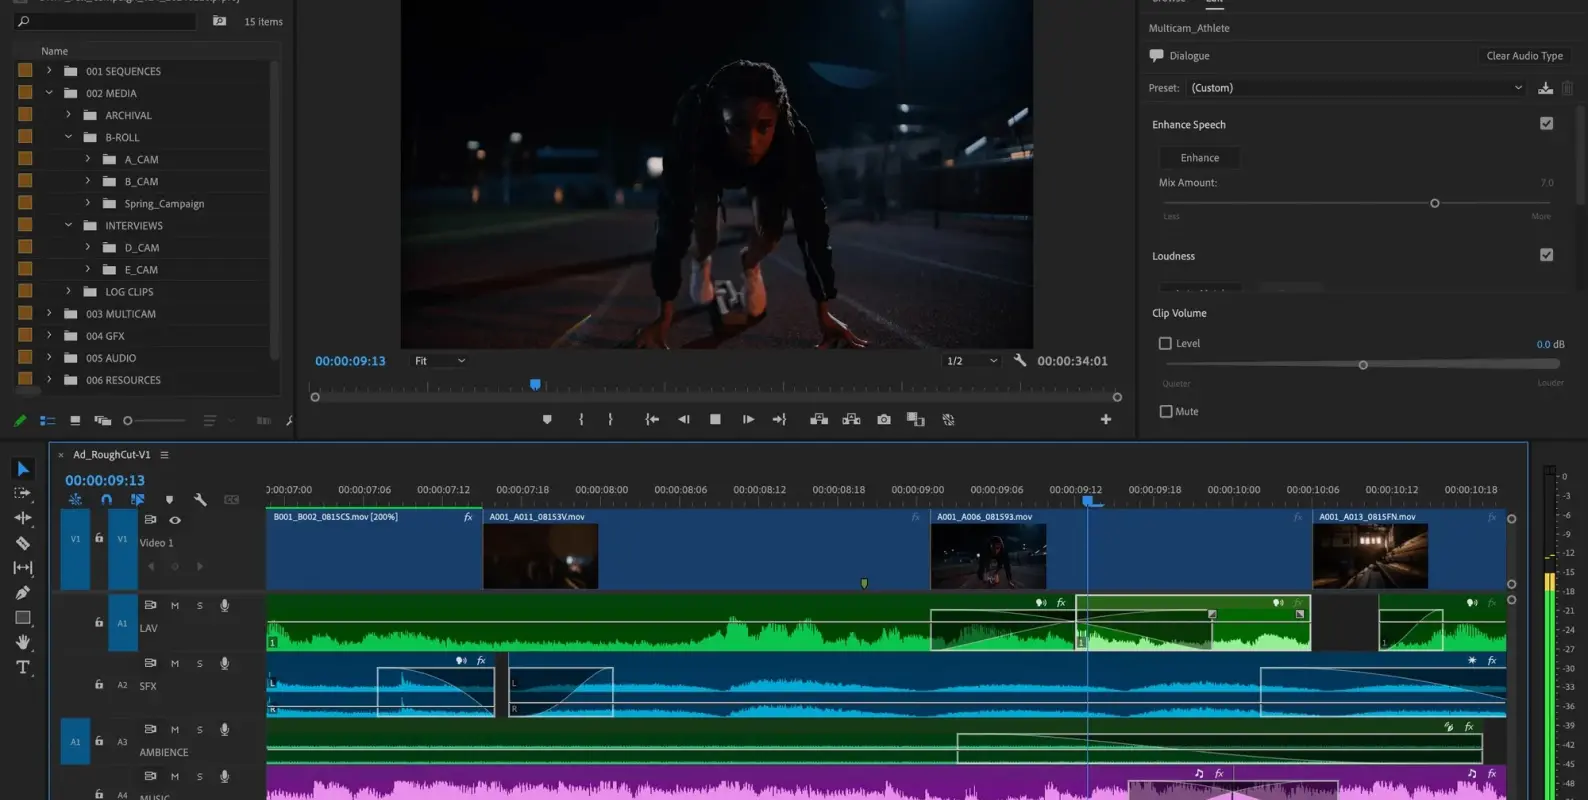The width and height of the screenshot is (1588, 800).
Task: Click the Extract button
Action: click(851, 420)
